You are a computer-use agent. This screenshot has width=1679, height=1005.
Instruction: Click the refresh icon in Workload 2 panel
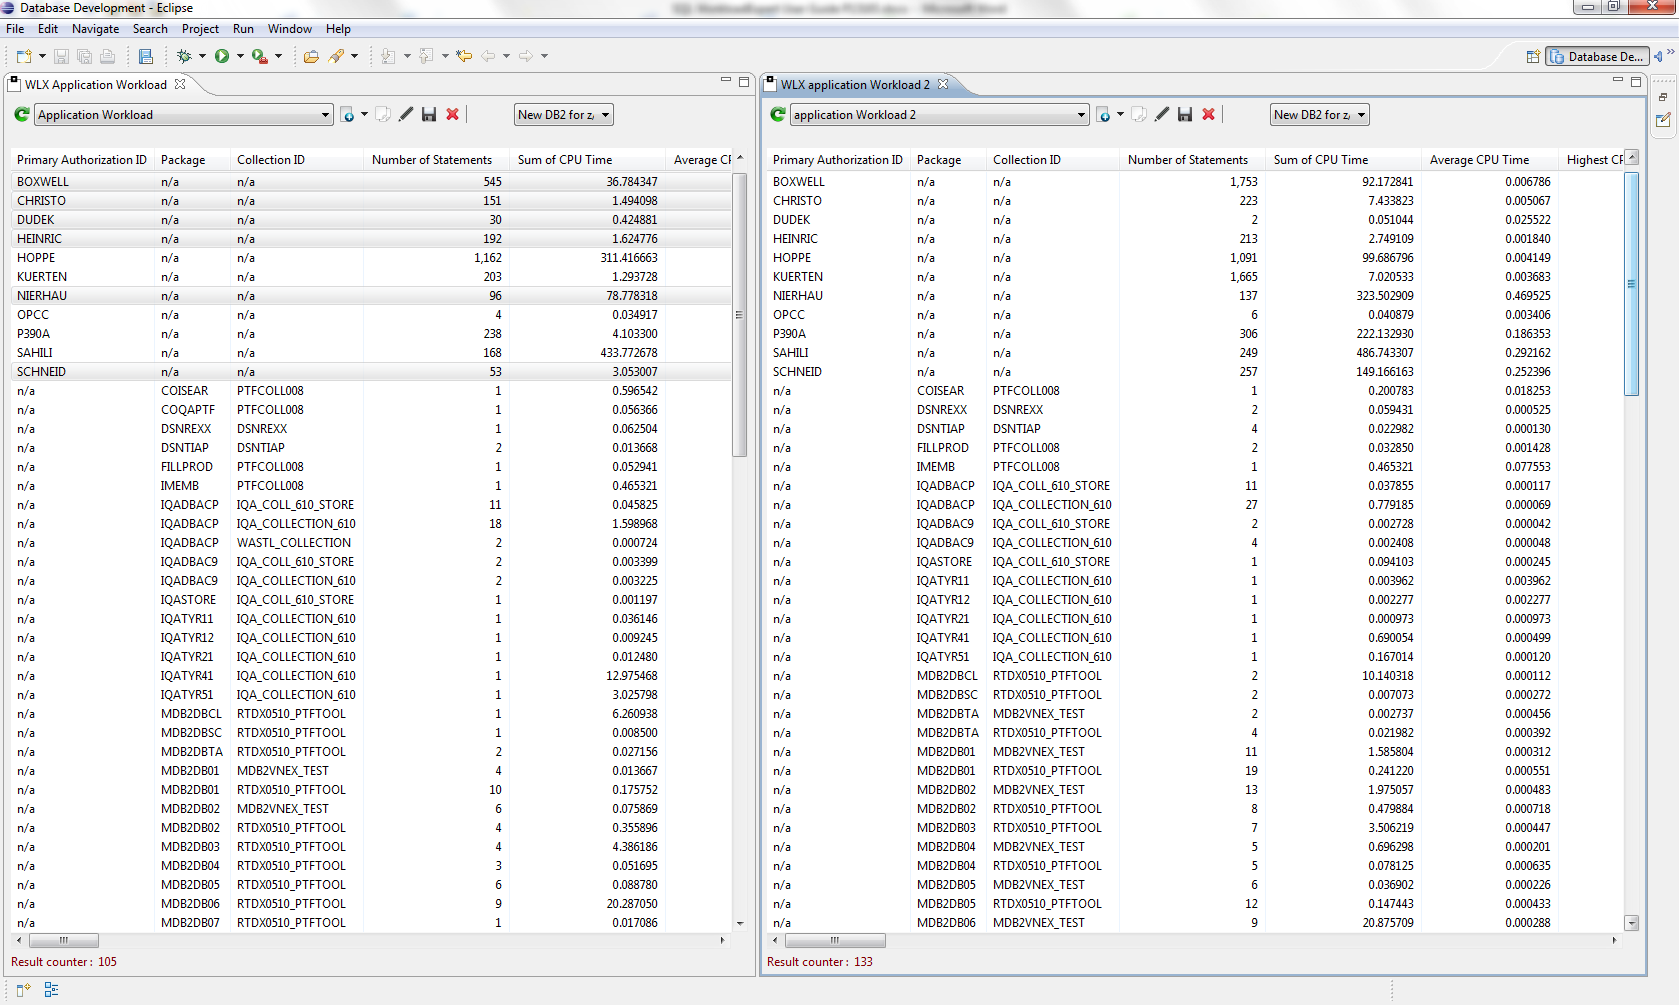pyautogui.click(x=778, y=115)
